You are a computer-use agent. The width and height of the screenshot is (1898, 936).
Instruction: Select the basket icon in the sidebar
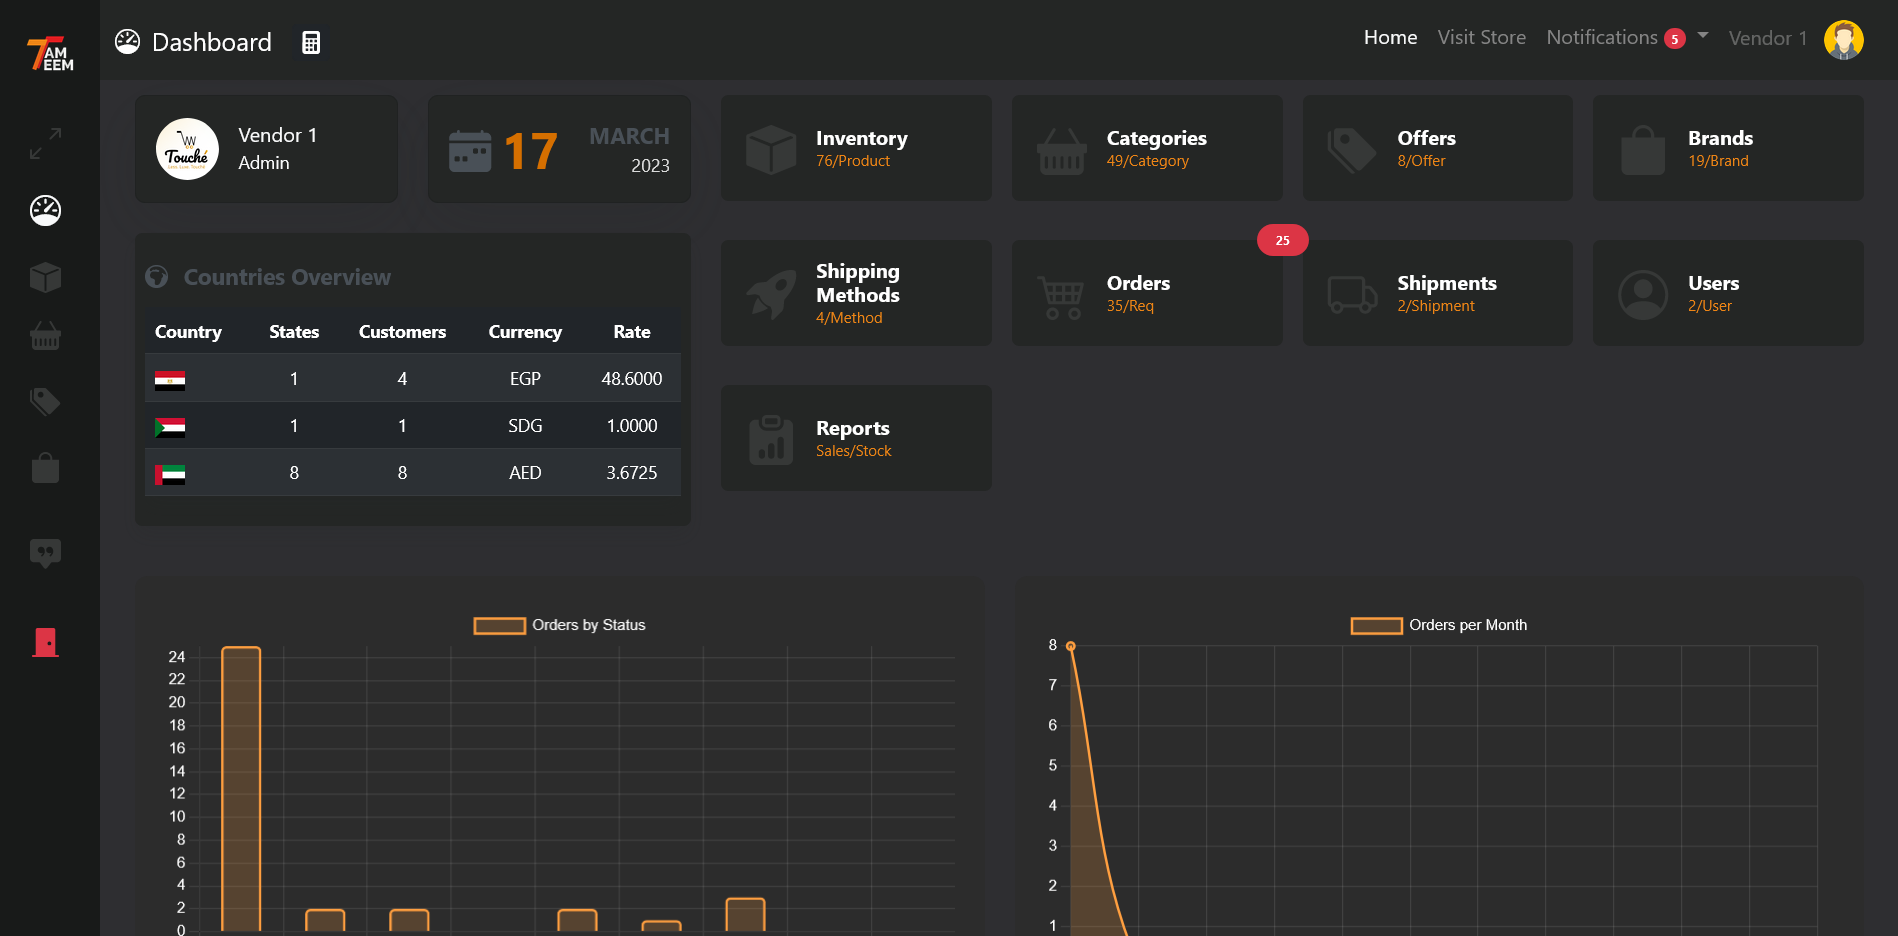(x=45, y=337)
